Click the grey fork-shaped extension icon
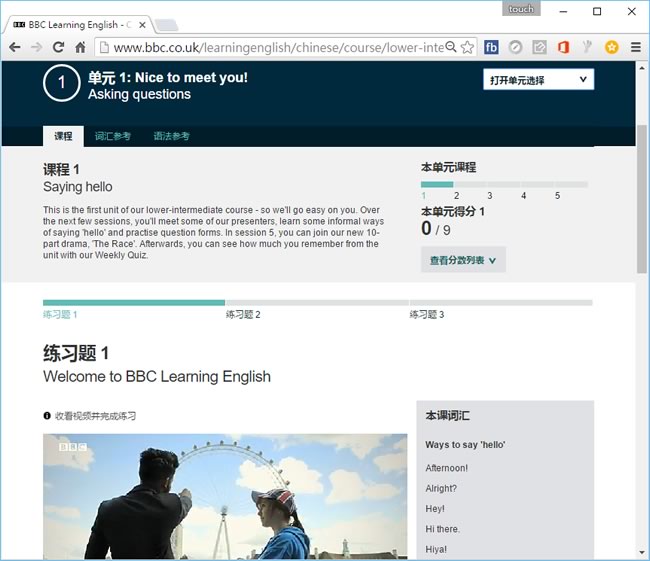Viewport: 650px width, 561px height. (x=587, y=47)
